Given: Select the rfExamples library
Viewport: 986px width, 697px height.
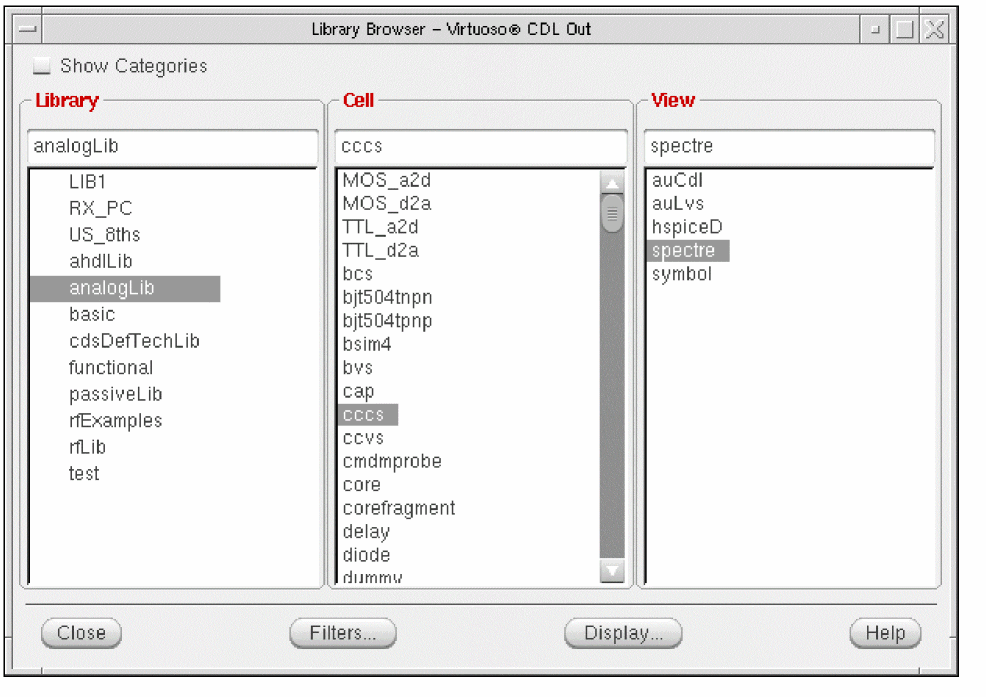Looking at the screenshot, I should [115, 420].
